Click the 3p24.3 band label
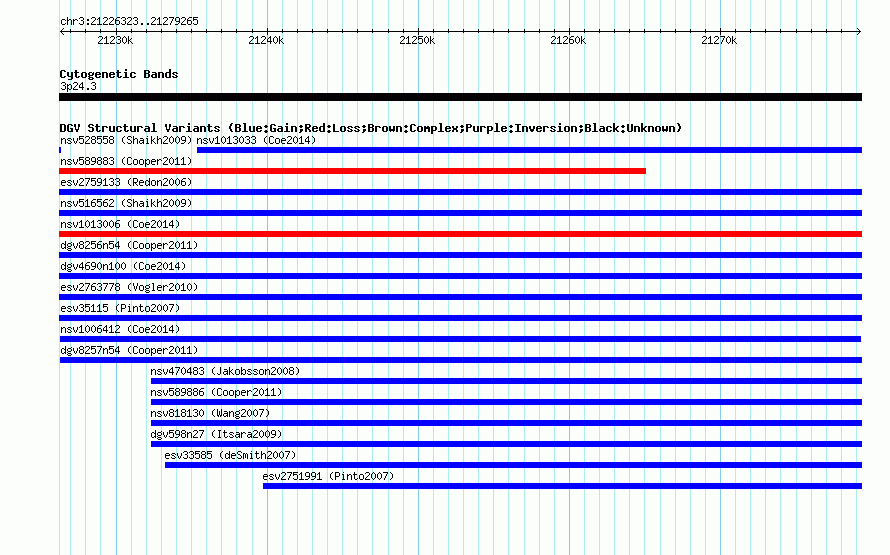Viewport: 890px width, 555px height. pyautogui.click(x=78, y=86)
